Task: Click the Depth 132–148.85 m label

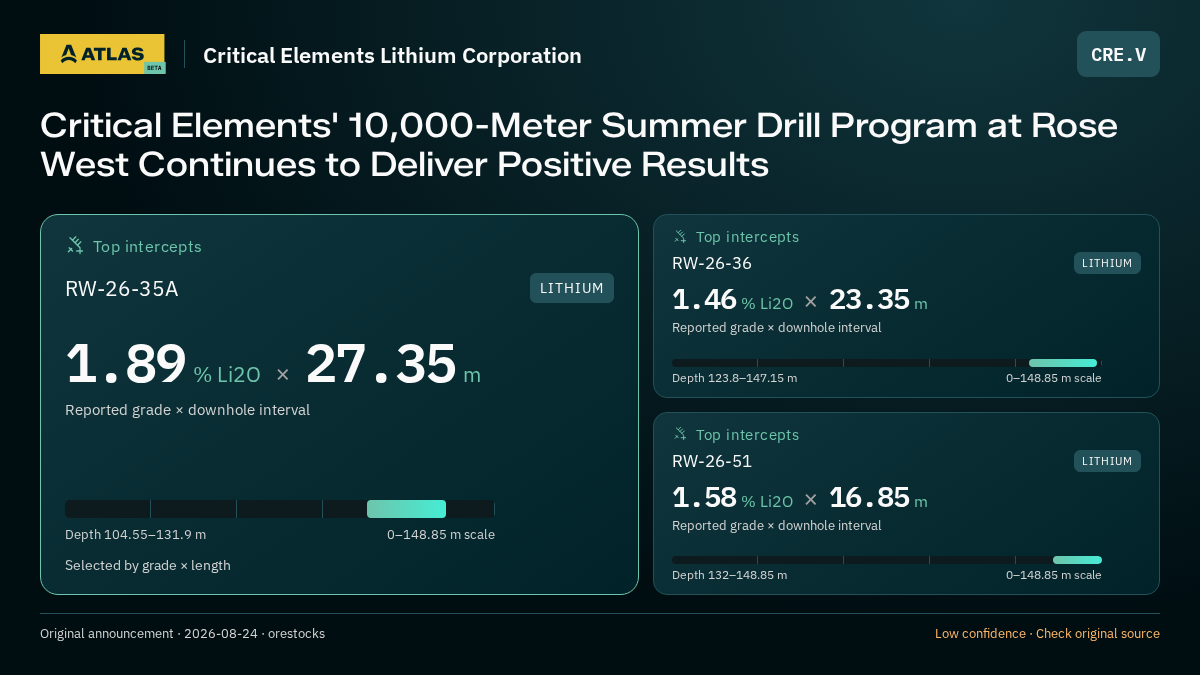Action: pyautogui.click(x=729, y=575)
